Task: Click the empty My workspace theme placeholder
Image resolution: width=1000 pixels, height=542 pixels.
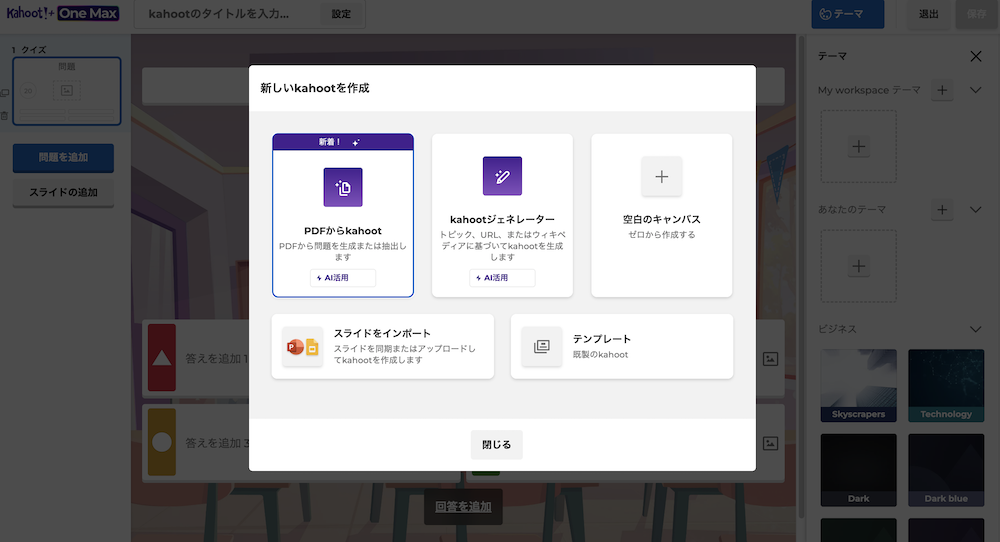Action: pos(858,147)
